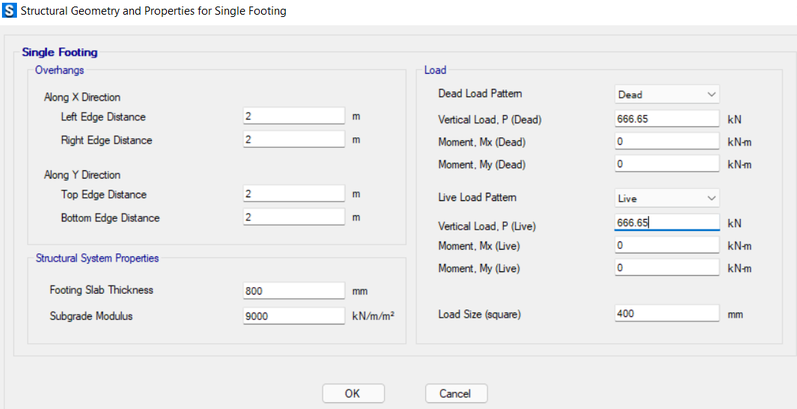Select the Right Edge Distance field
The image size is (797, 409).
(294, 139)
